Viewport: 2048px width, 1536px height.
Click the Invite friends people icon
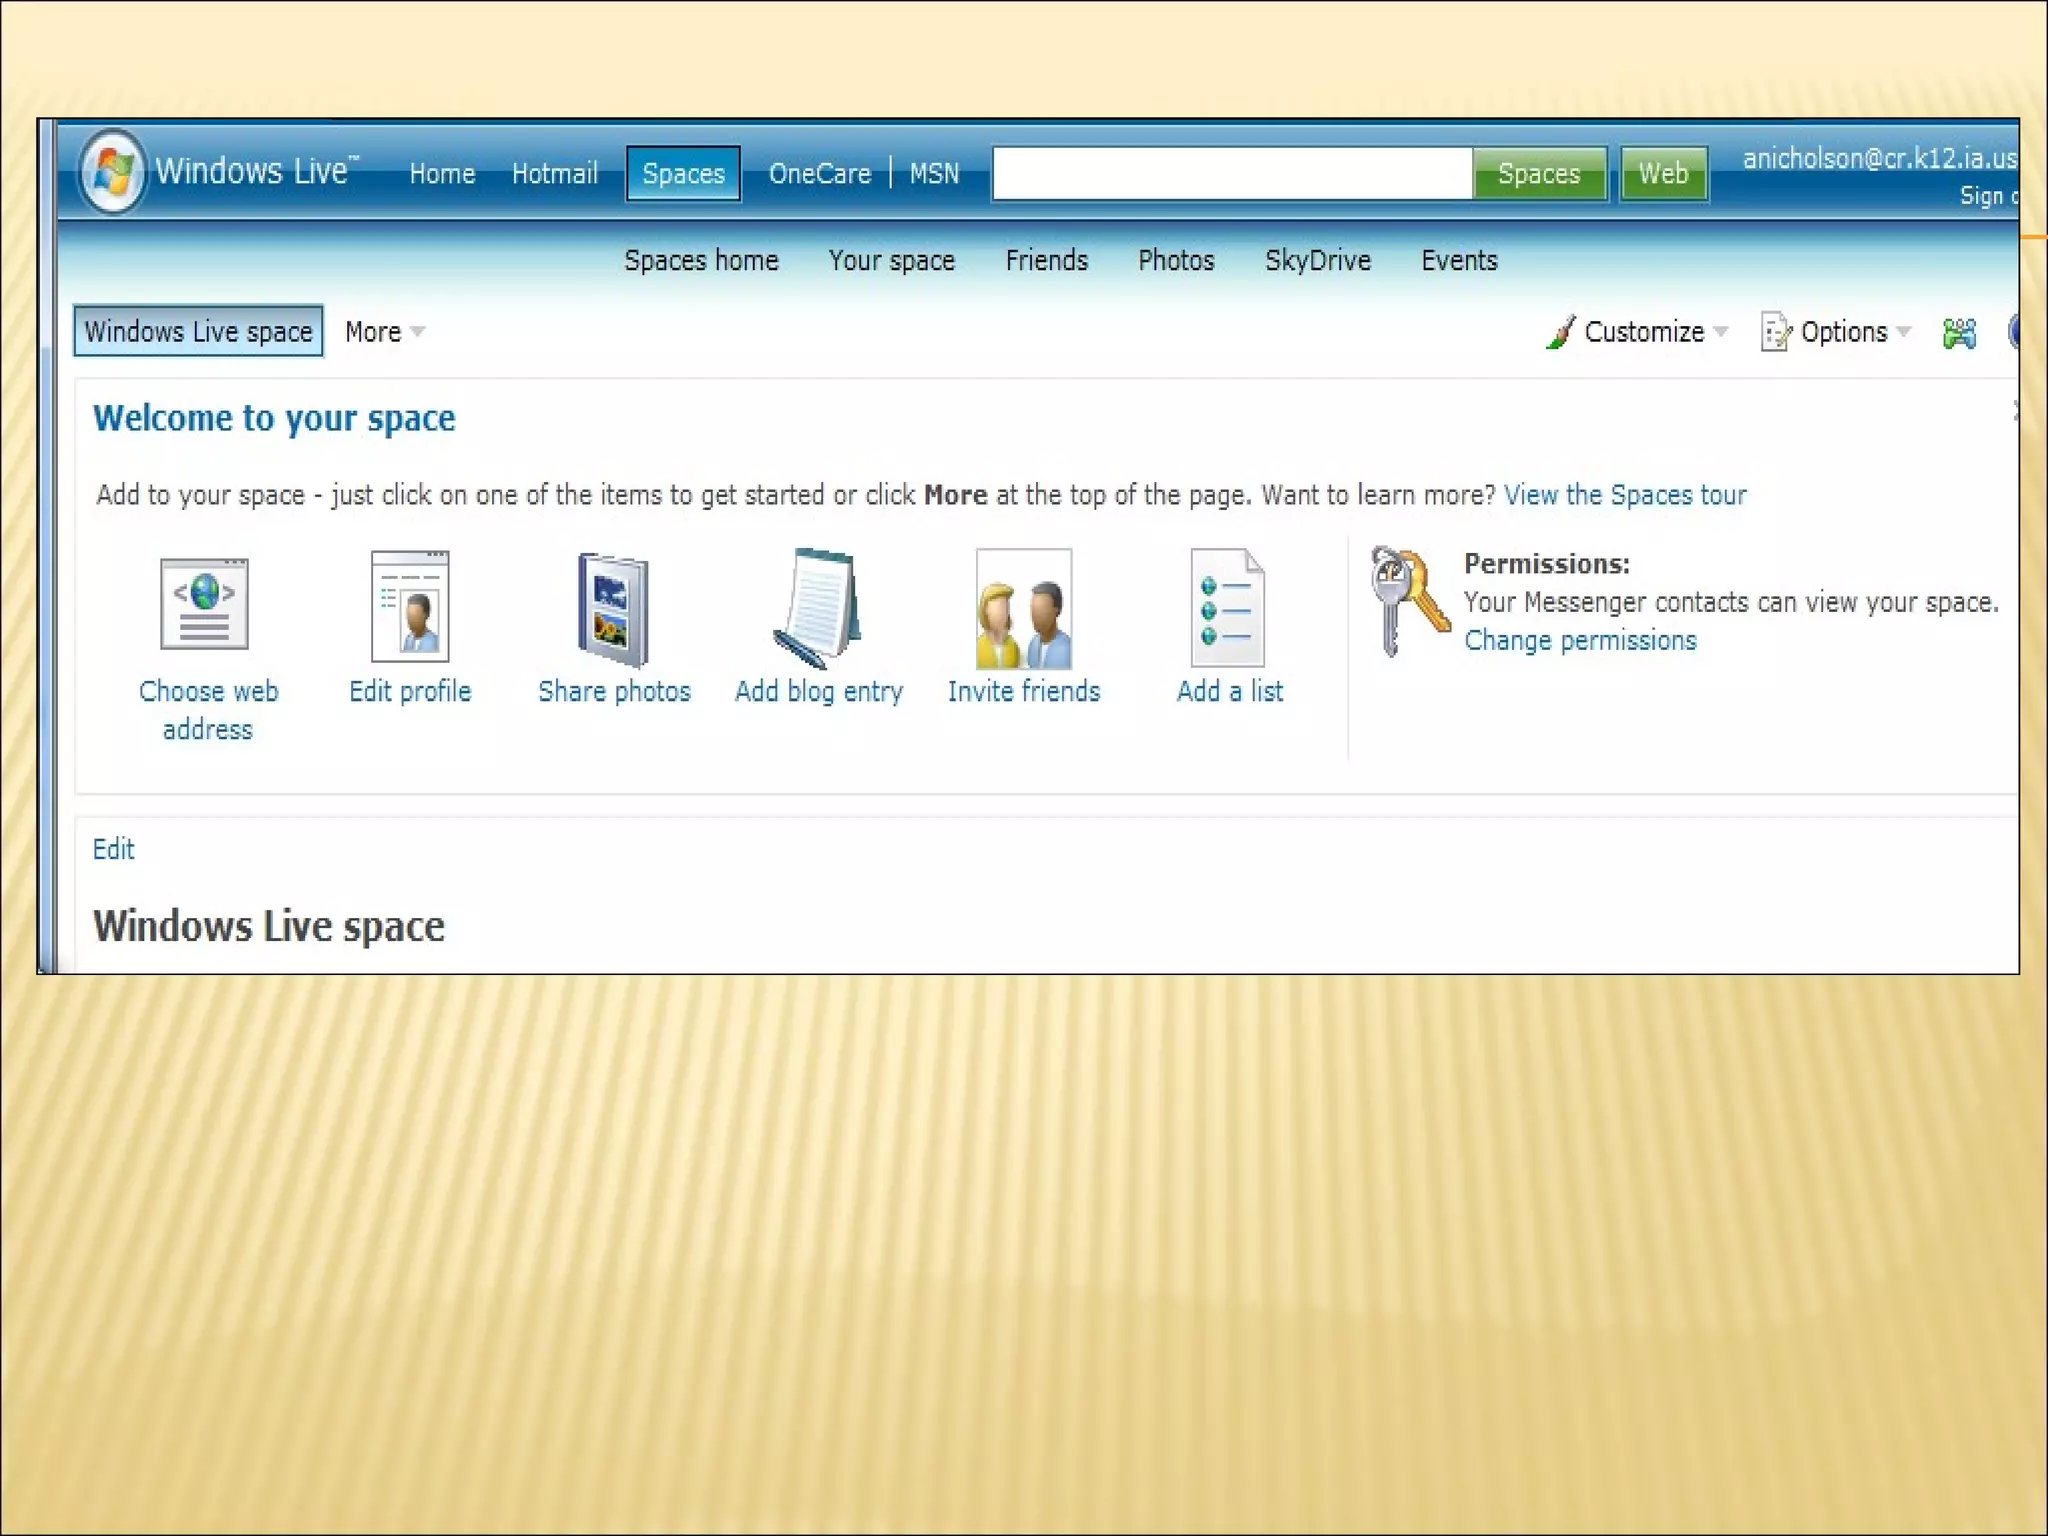1023,608
